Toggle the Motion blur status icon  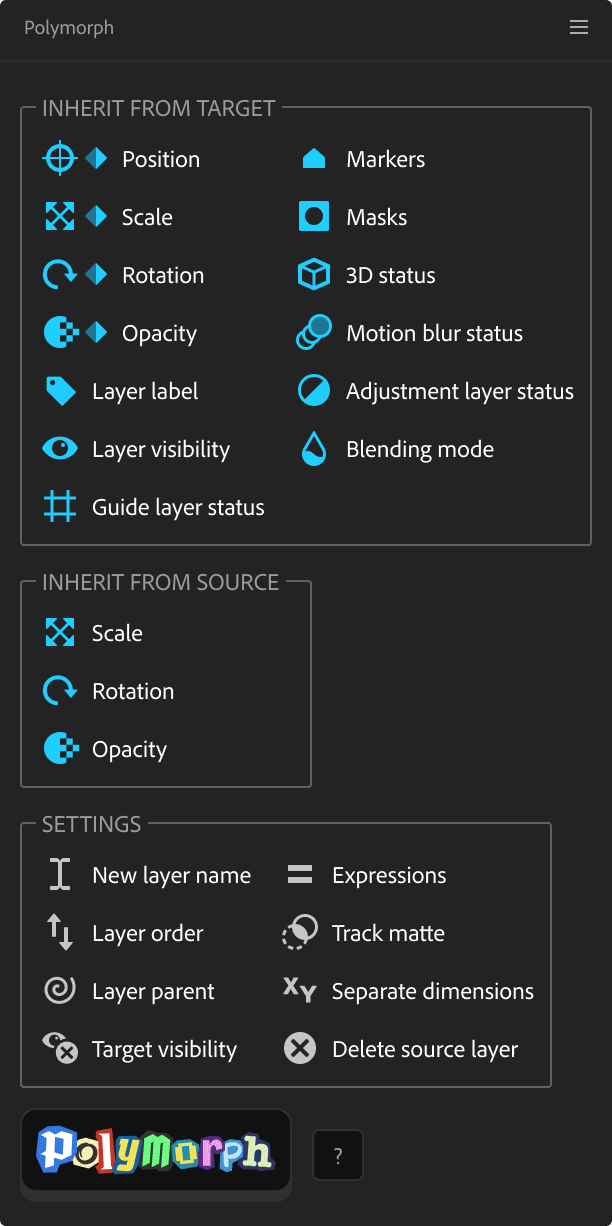click(314, 333)
